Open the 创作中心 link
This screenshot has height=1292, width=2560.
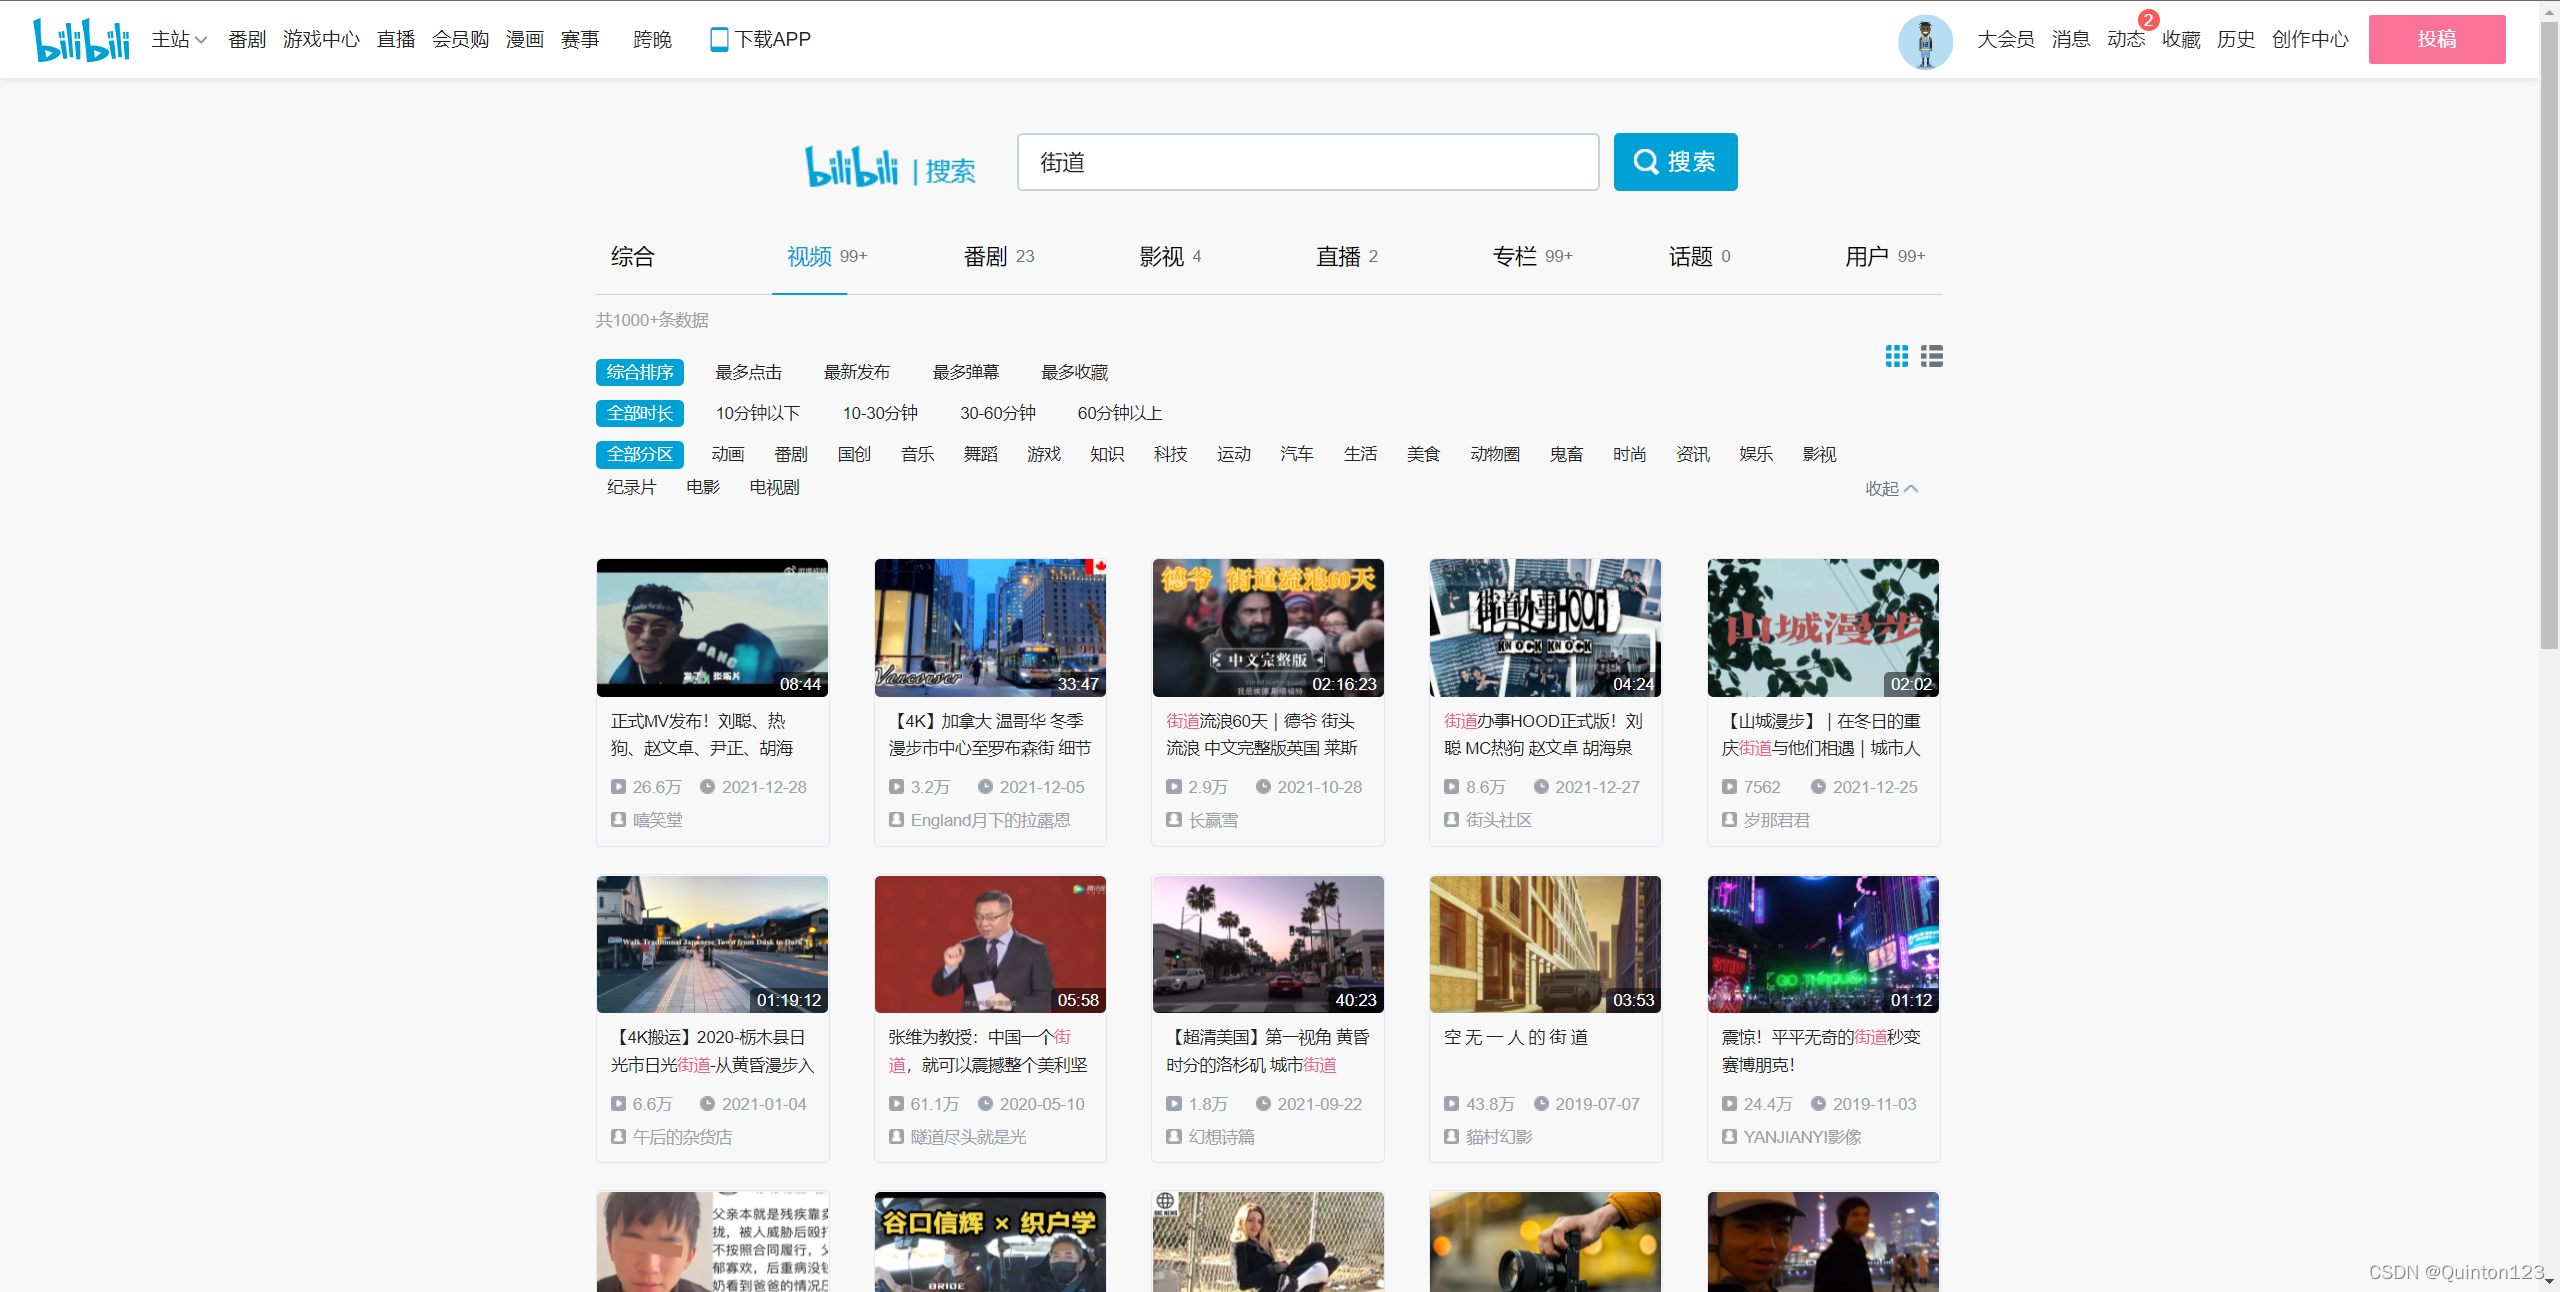point(2309,39)
